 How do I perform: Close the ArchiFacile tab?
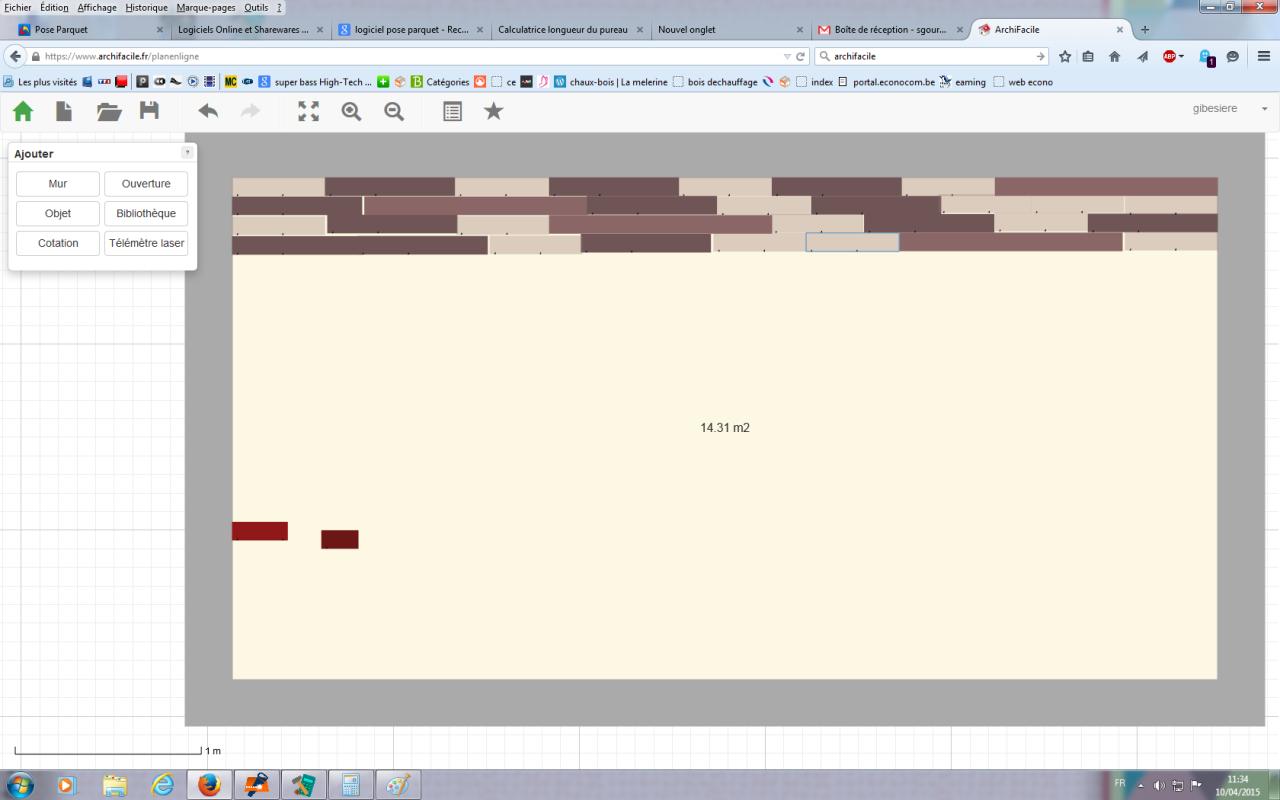pyautogui.click(x=1120, y=30)
